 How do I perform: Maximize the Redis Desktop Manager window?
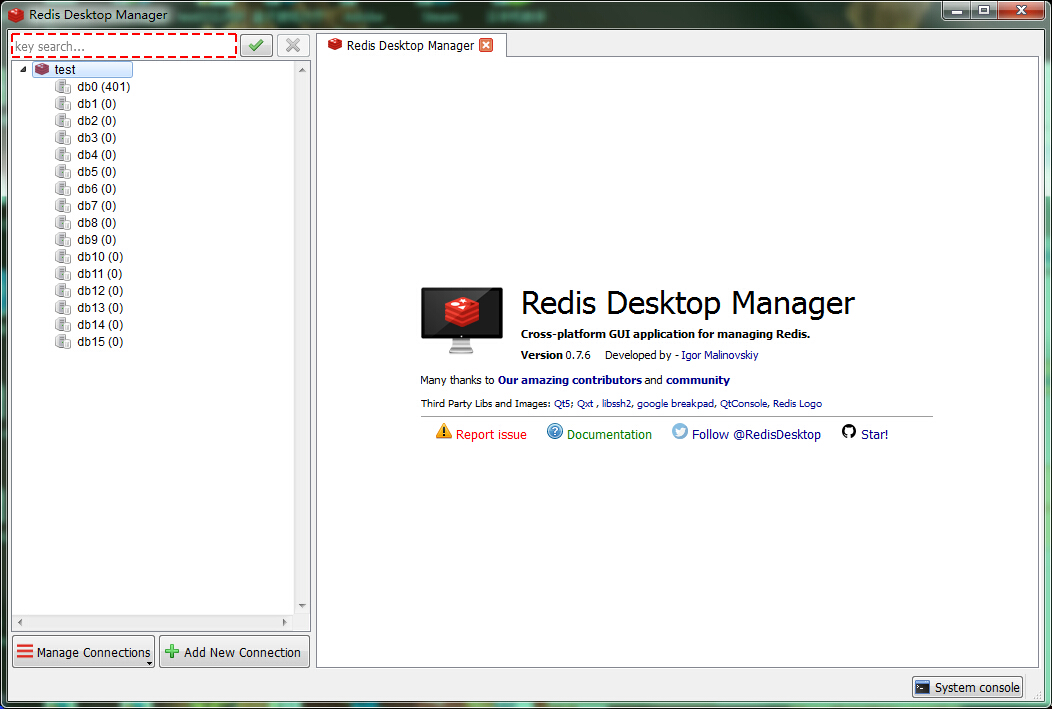[984, 10]
